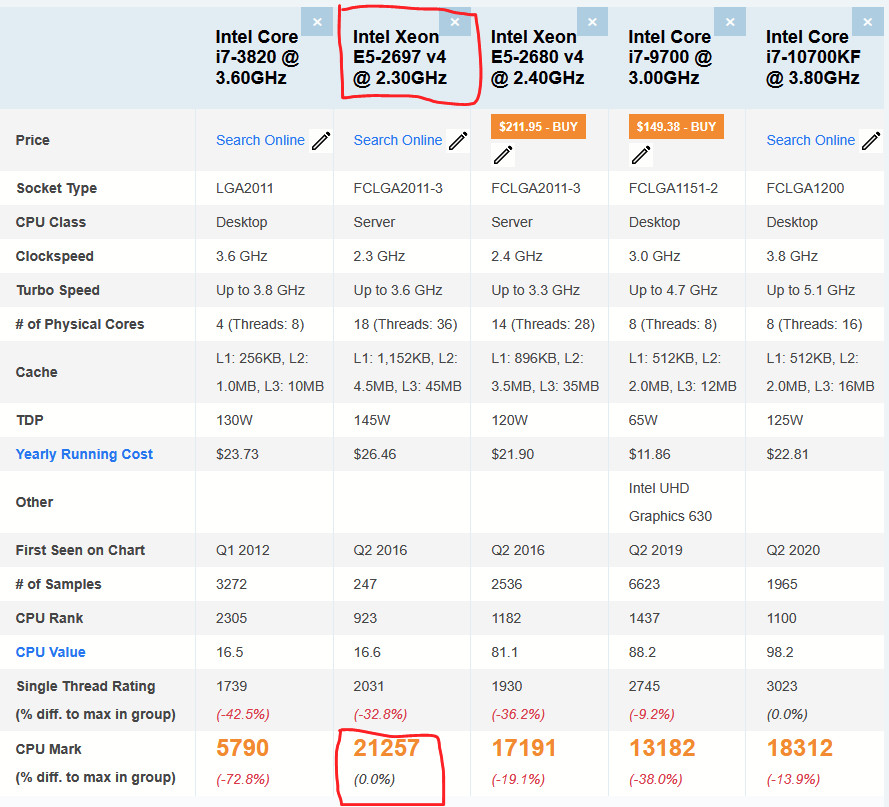The image size is (889, 807).
Task: Click socket value LGA2011
Action: pos(244,188)
